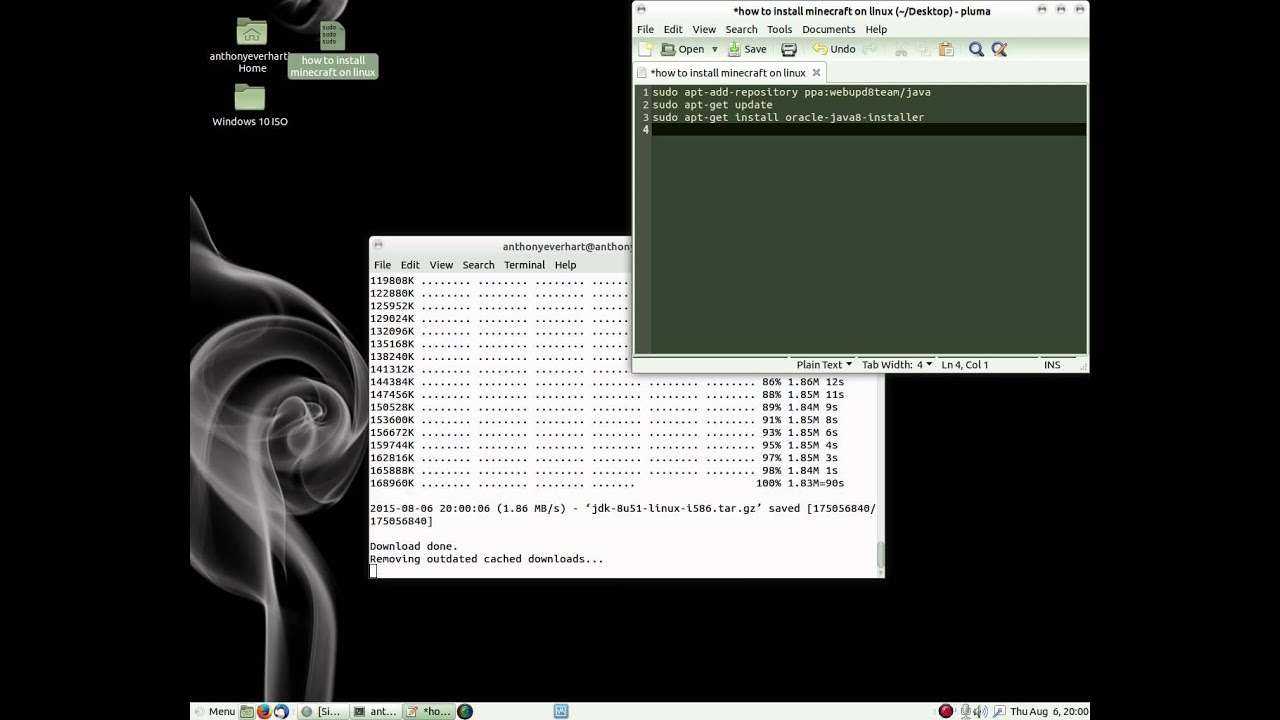1280x720 pixels.
Task: Open the pluma Help menu
Action: [876, 29]
